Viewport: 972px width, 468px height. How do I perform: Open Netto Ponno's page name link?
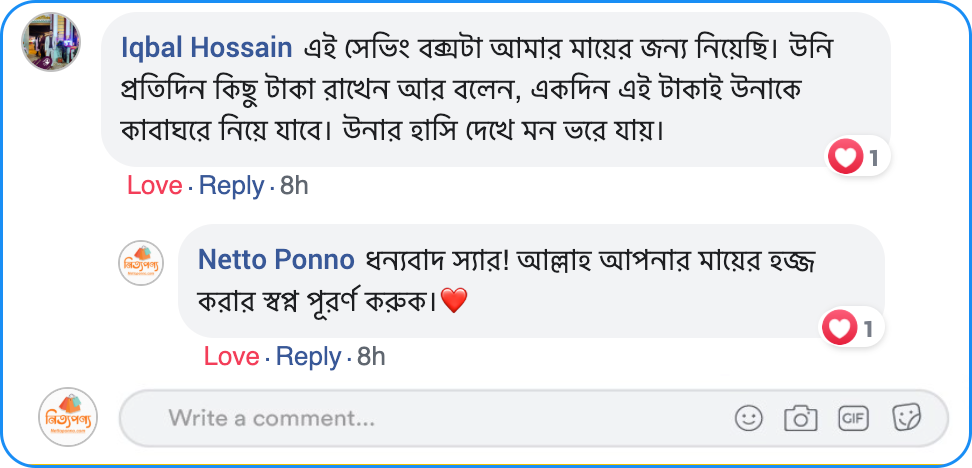point(276,260)
